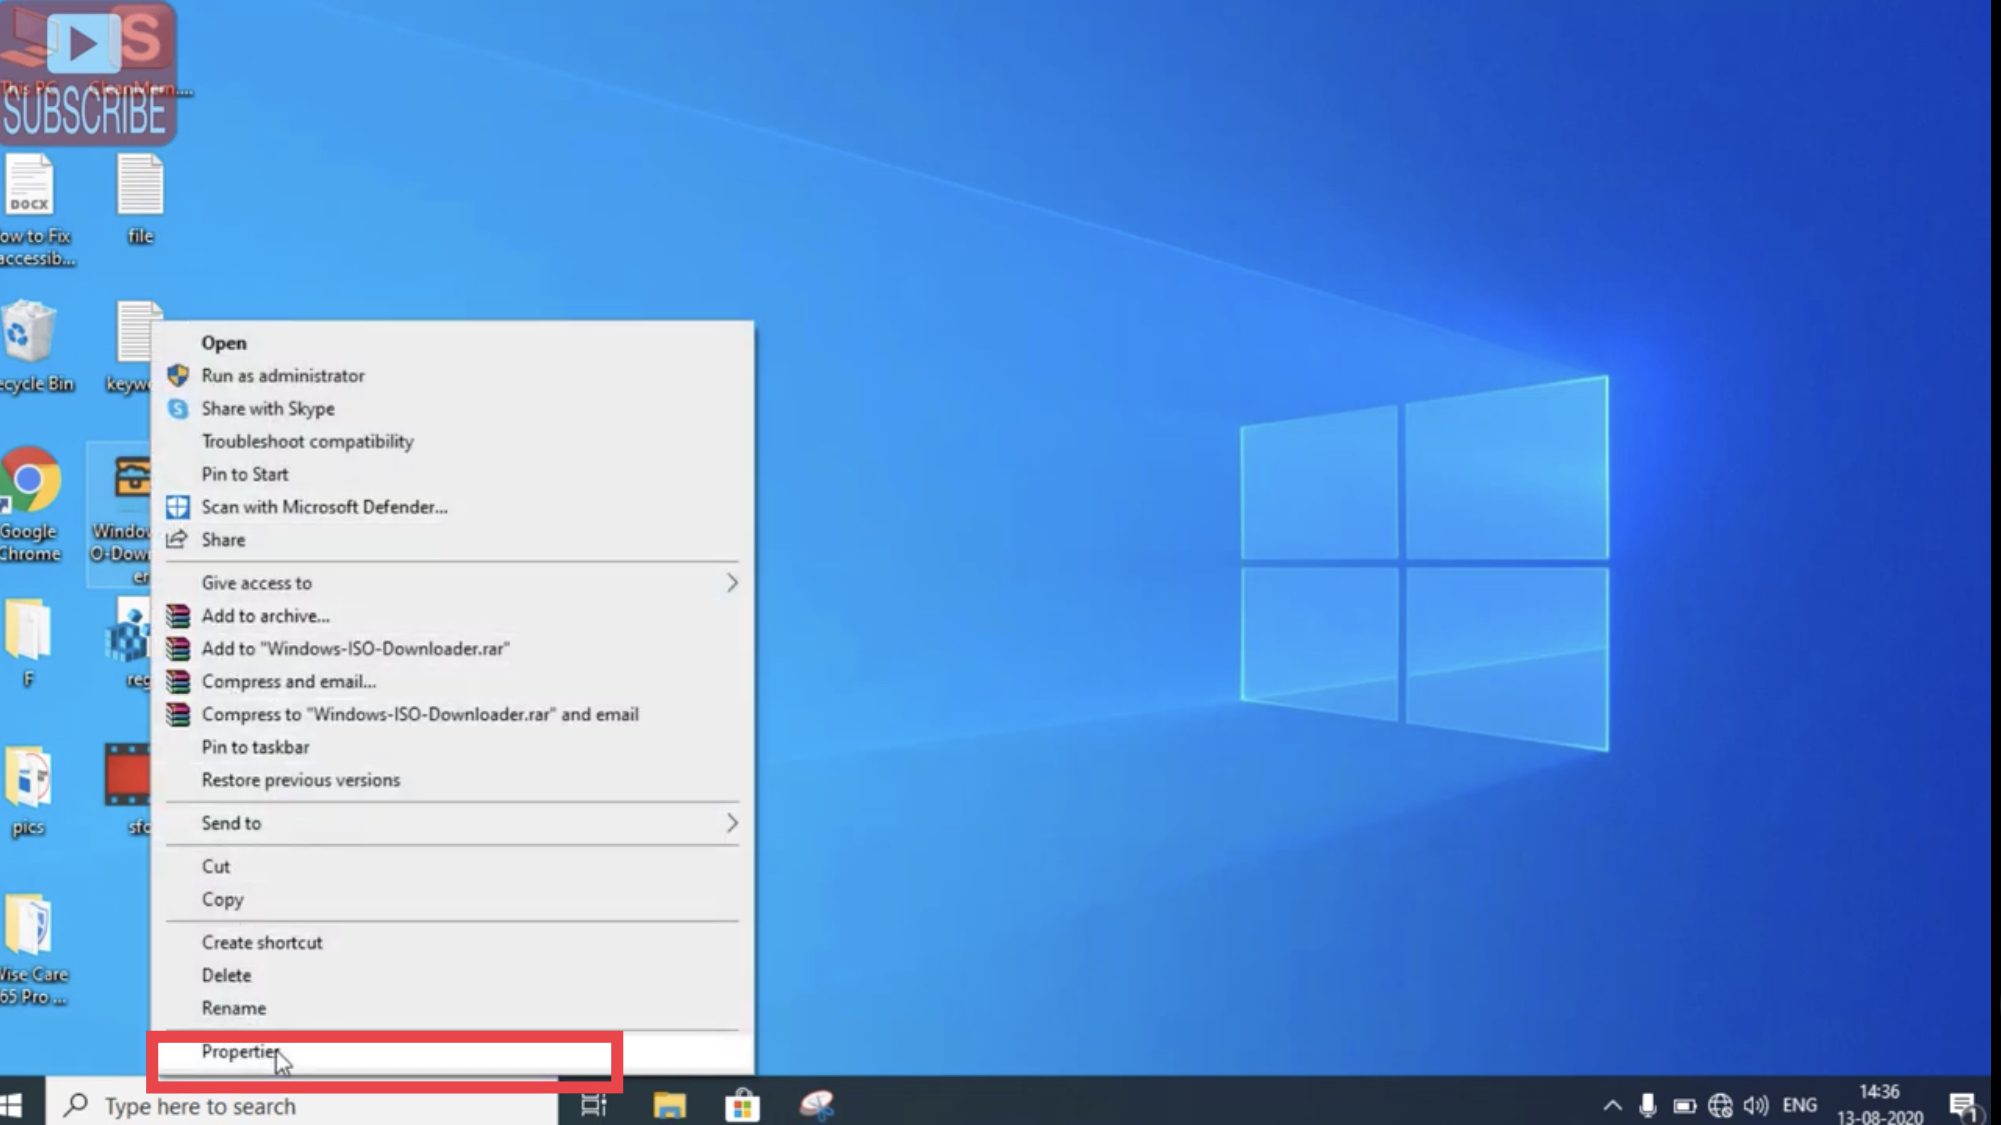Click the 'Type here to search' field
This screenshot has height=1125, width=2001.
250,1106
